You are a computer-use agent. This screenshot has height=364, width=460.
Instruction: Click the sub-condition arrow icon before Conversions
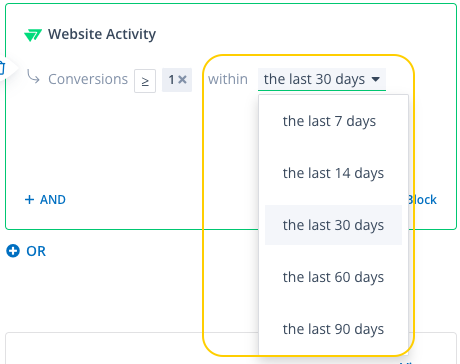[x=33, y=77]
